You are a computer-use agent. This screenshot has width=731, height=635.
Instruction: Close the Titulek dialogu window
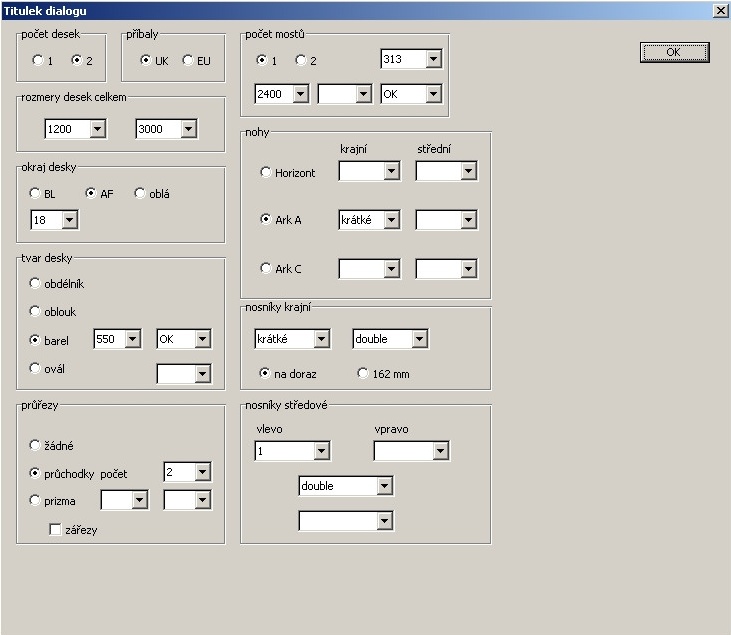coord(720,10)
